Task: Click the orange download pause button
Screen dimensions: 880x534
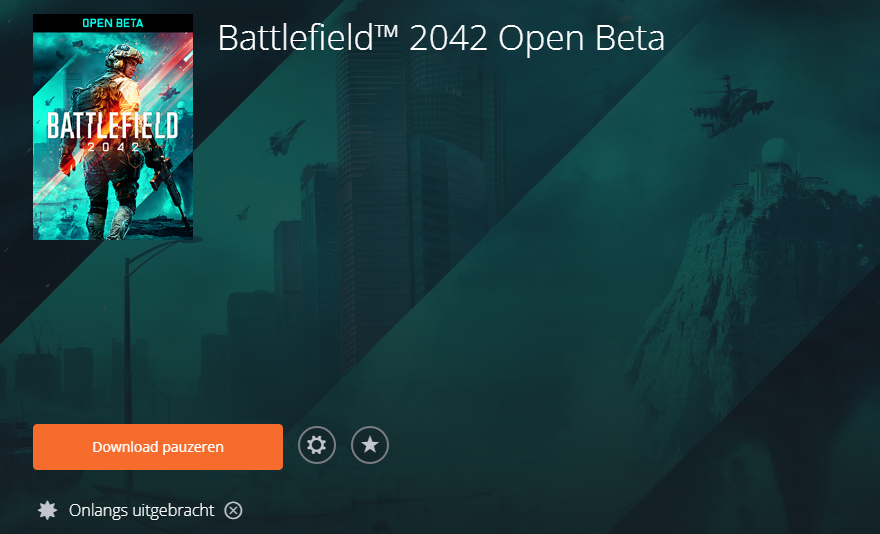Action: pos(158,447)
